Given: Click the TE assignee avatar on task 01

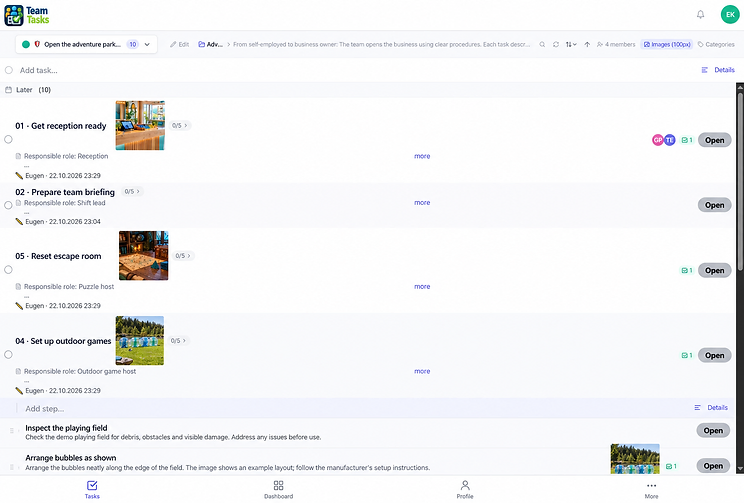Looking at the screenshot, I should pos(670,140).
